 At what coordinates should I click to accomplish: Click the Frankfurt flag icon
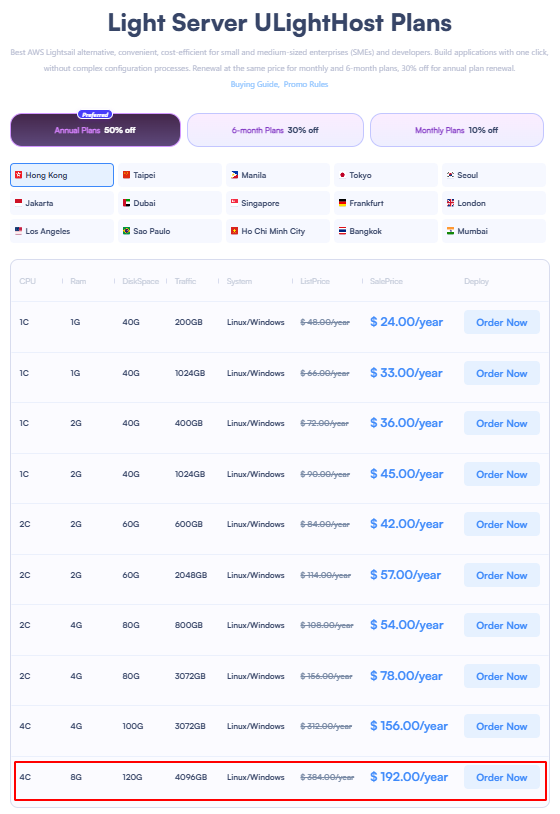(x=343, y=203)
